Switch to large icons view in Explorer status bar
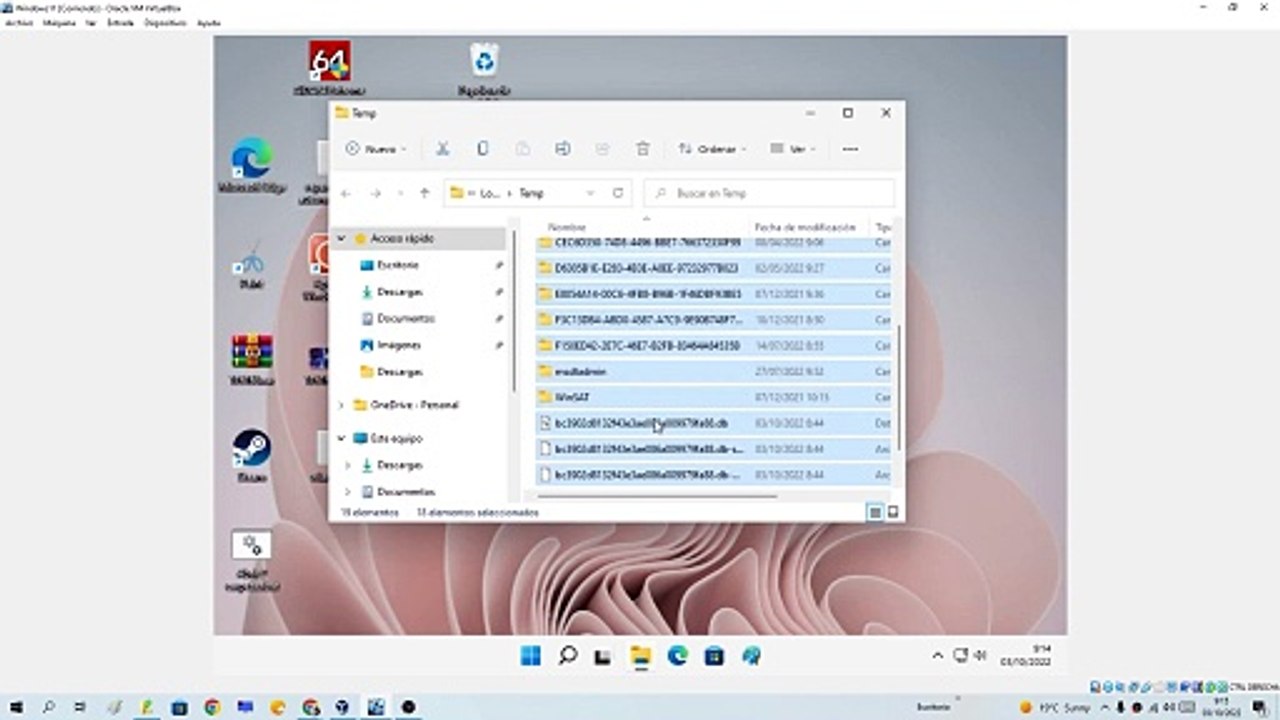Screen dimensions: 1280x720 pyautogui.click(x=893, y=512)
